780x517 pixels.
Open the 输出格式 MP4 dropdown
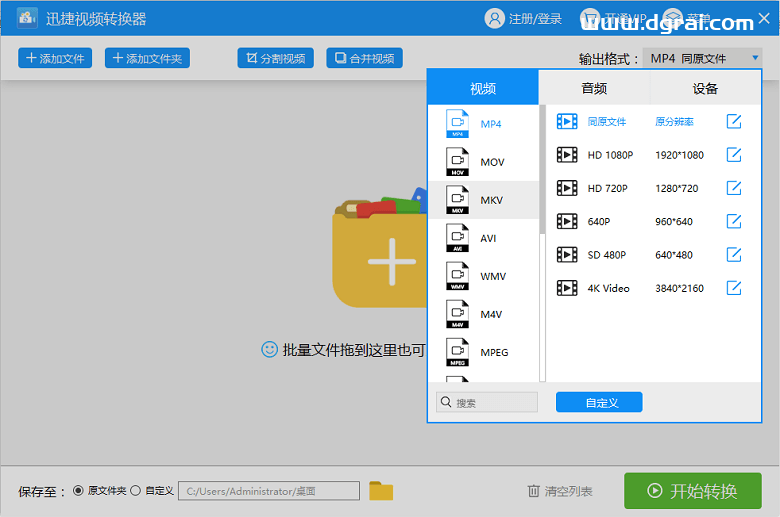pyautogui.click(x=702, y=59)
